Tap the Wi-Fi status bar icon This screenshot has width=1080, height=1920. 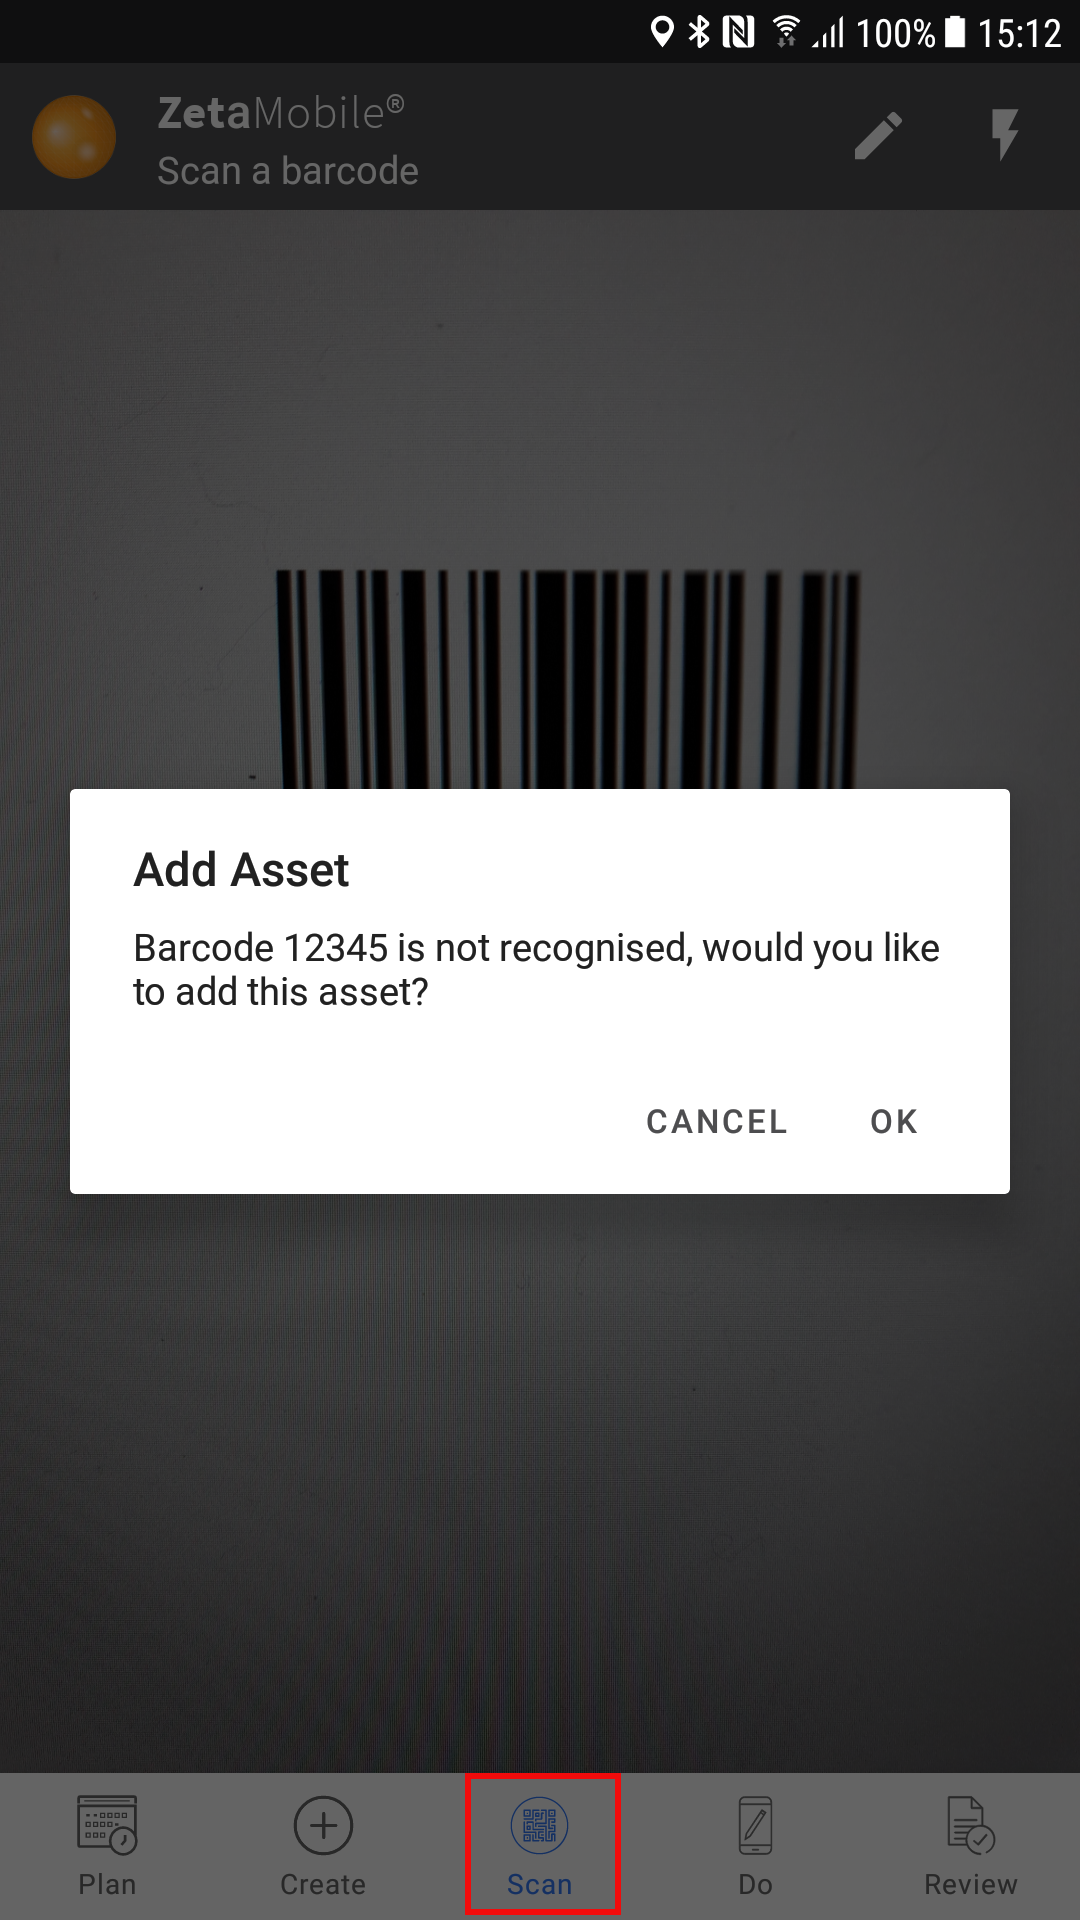click(x=787, y=32)
